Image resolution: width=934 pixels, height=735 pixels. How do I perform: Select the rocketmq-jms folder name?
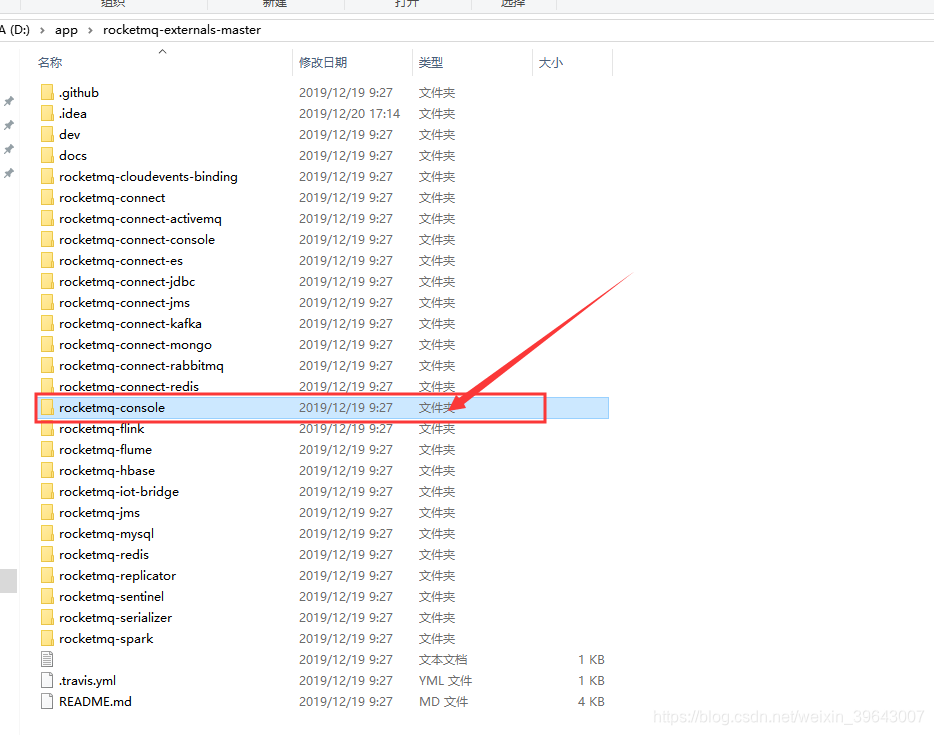pyautogui.click(x=99, y=512)
